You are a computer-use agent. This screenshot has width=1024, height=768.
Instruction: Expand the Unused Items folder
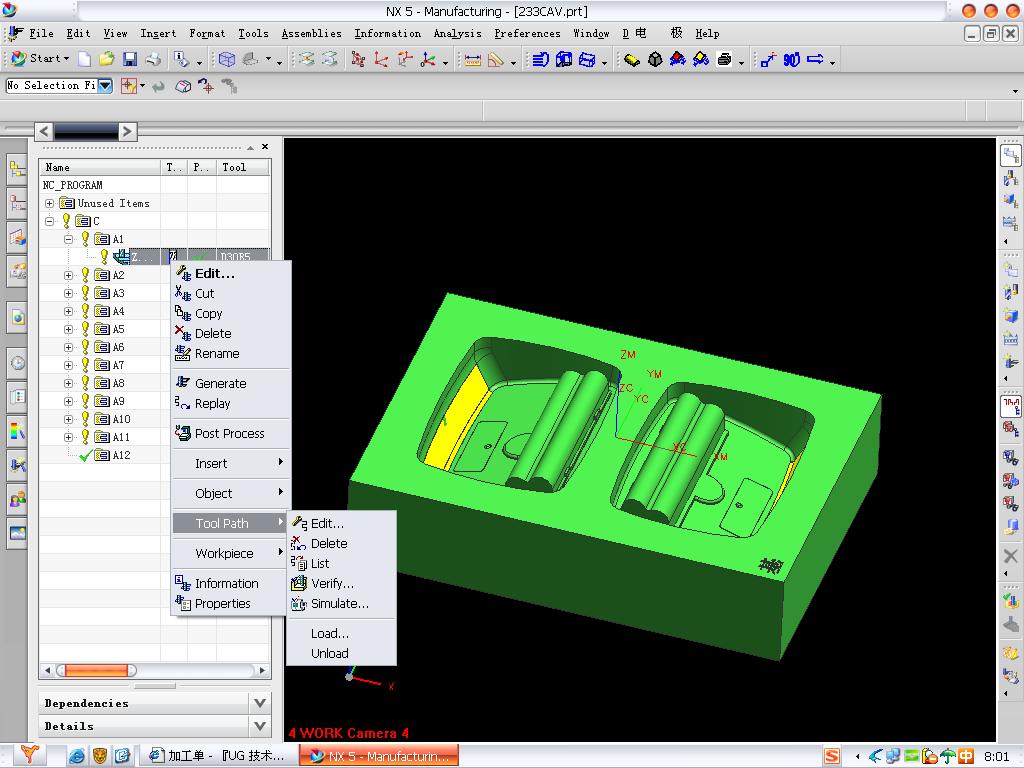click(x=50, y=204)
